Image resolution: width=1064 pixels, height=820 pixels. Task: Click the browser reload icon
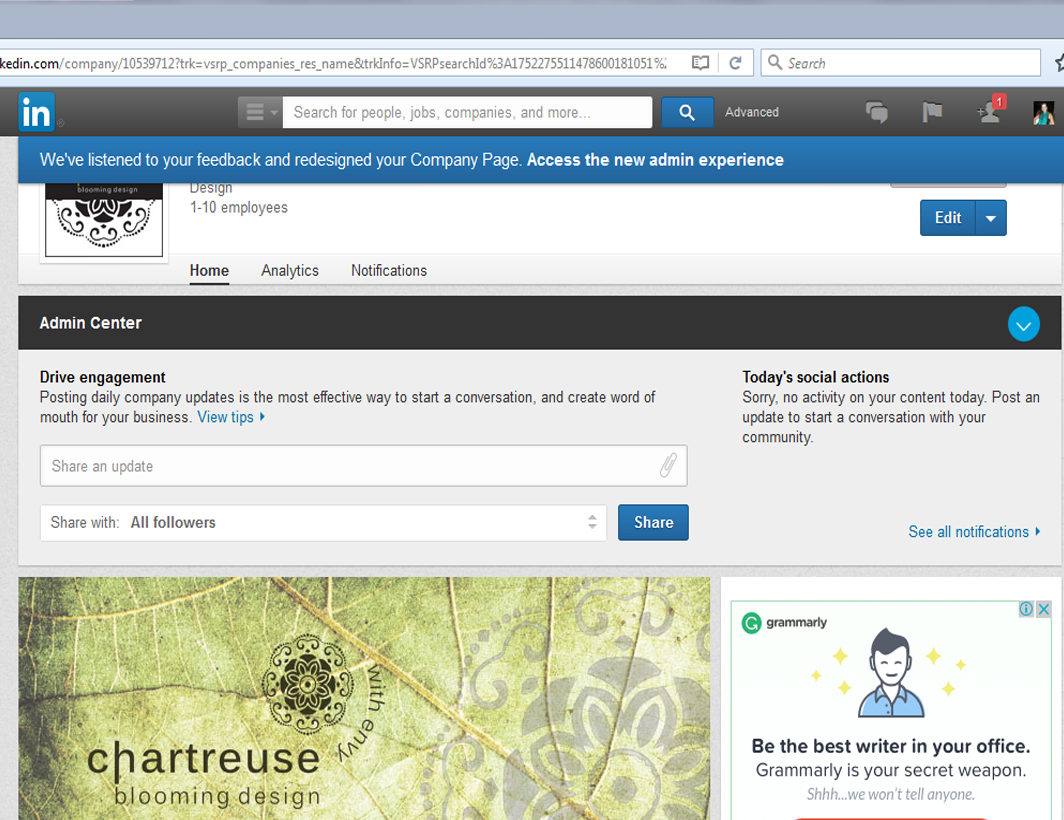click(735, 63)
